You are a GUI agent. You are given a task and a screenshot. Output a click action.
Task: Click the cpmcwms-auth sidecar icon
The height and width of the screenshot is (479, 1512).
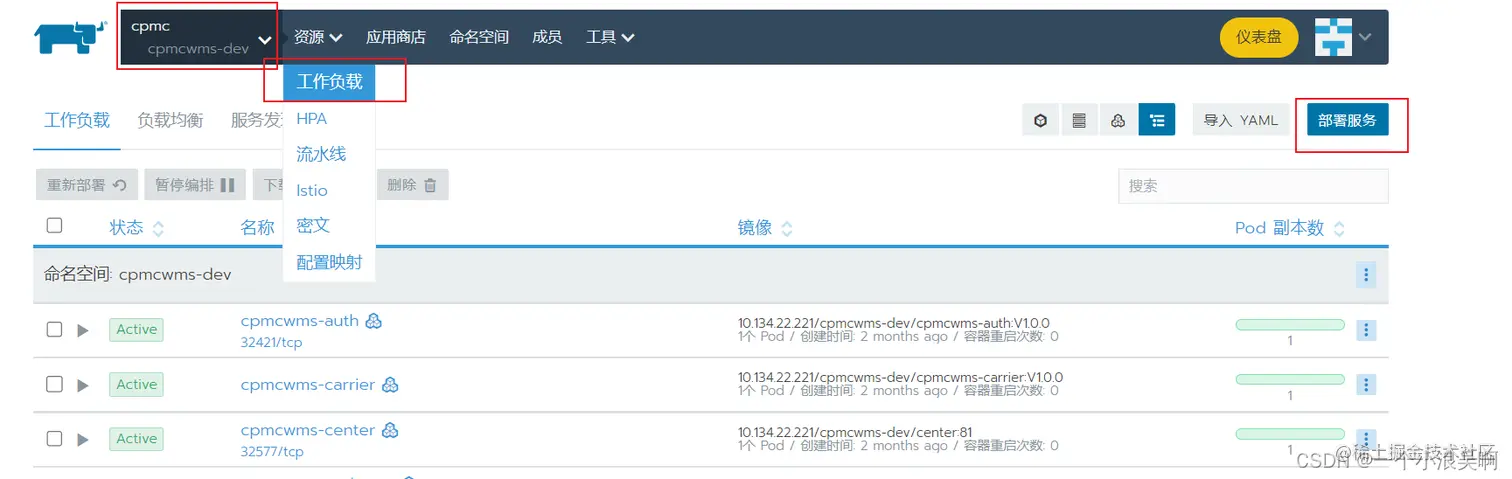374,321
